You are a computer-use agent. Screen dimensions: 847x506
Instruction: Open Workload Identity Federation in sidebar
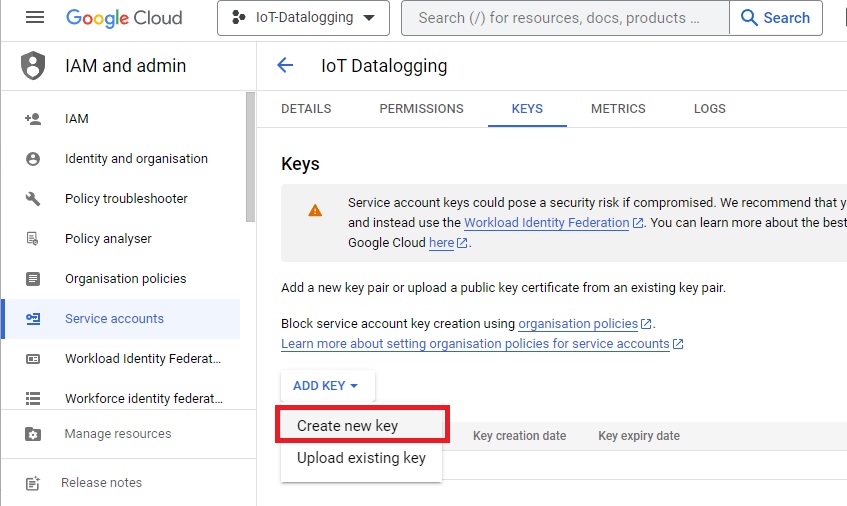(121, 359)
